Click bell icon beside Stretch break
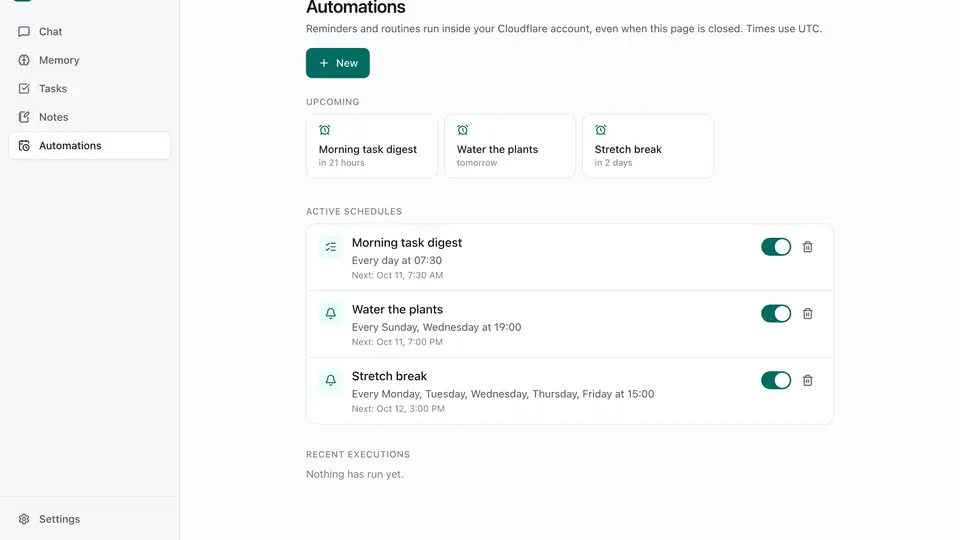 tap(331, 380)
